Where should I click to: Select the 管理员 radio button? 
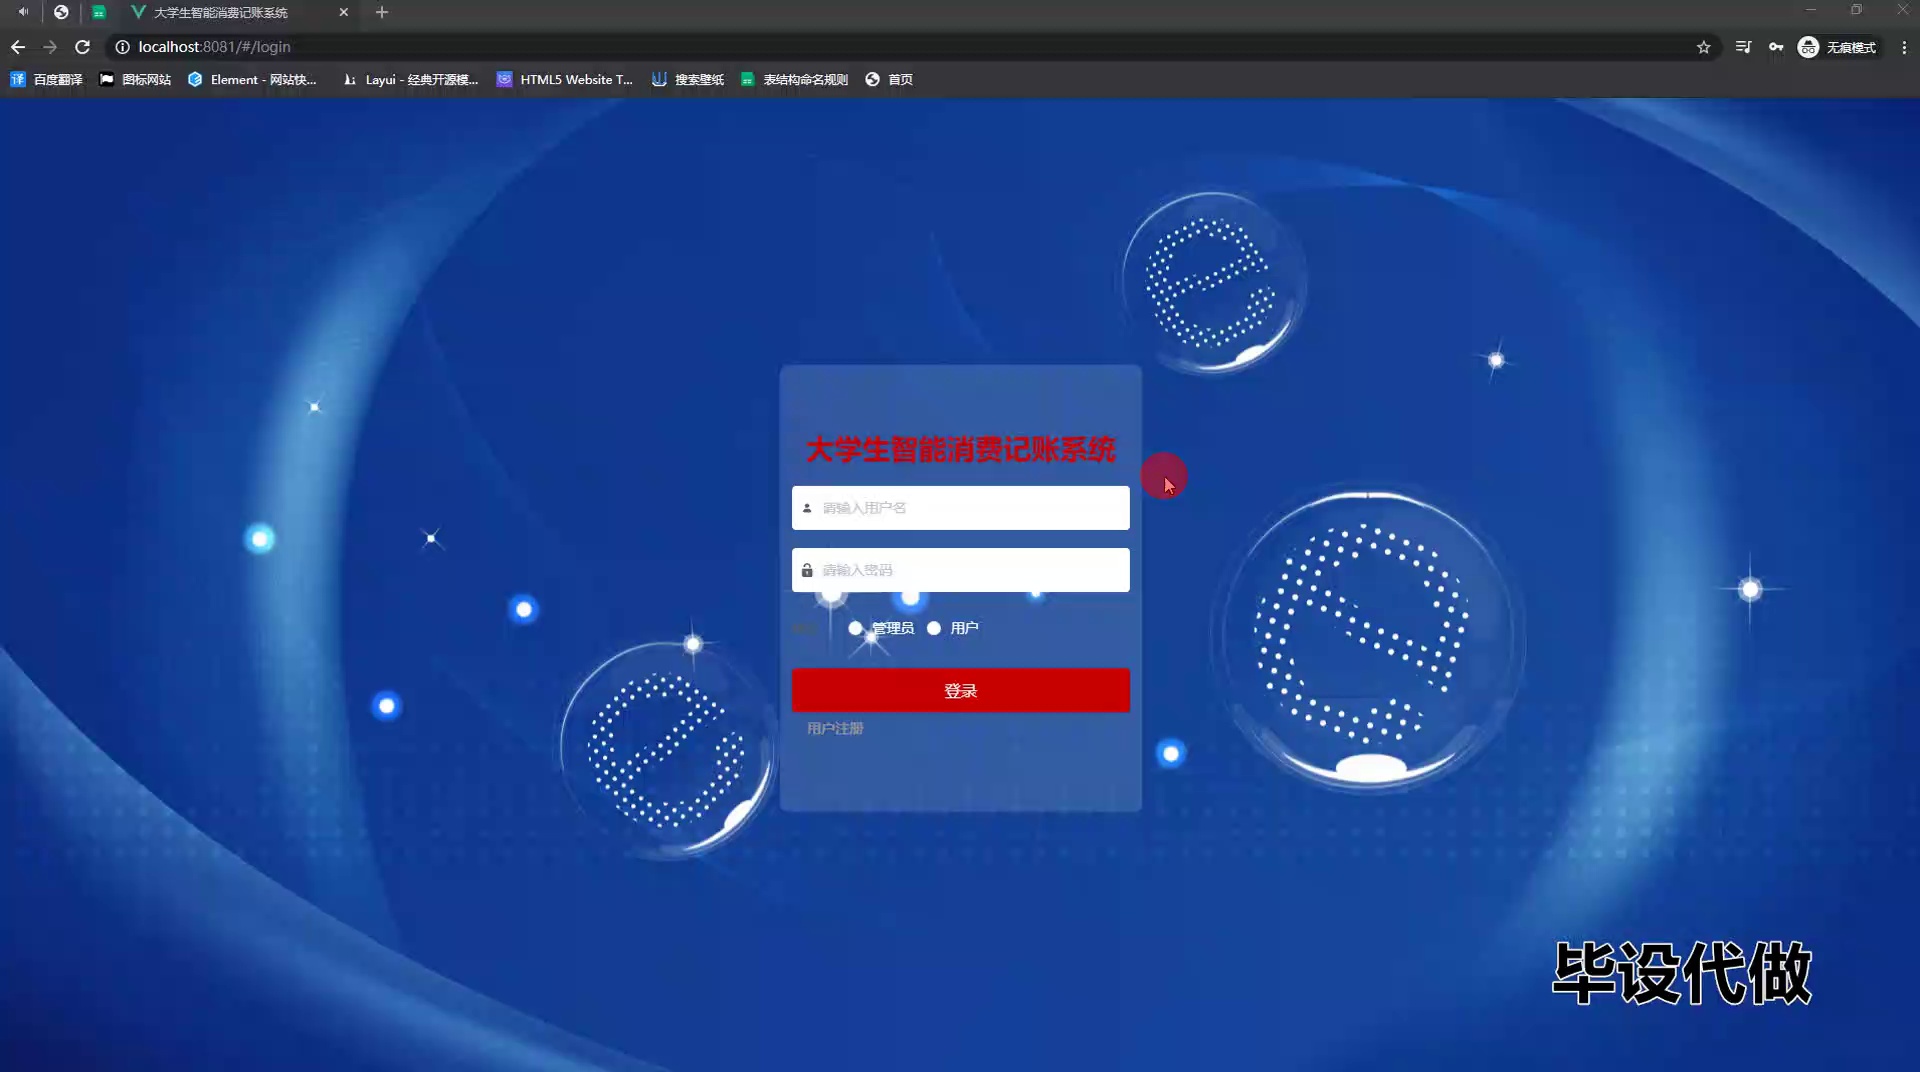coord(855,628)
